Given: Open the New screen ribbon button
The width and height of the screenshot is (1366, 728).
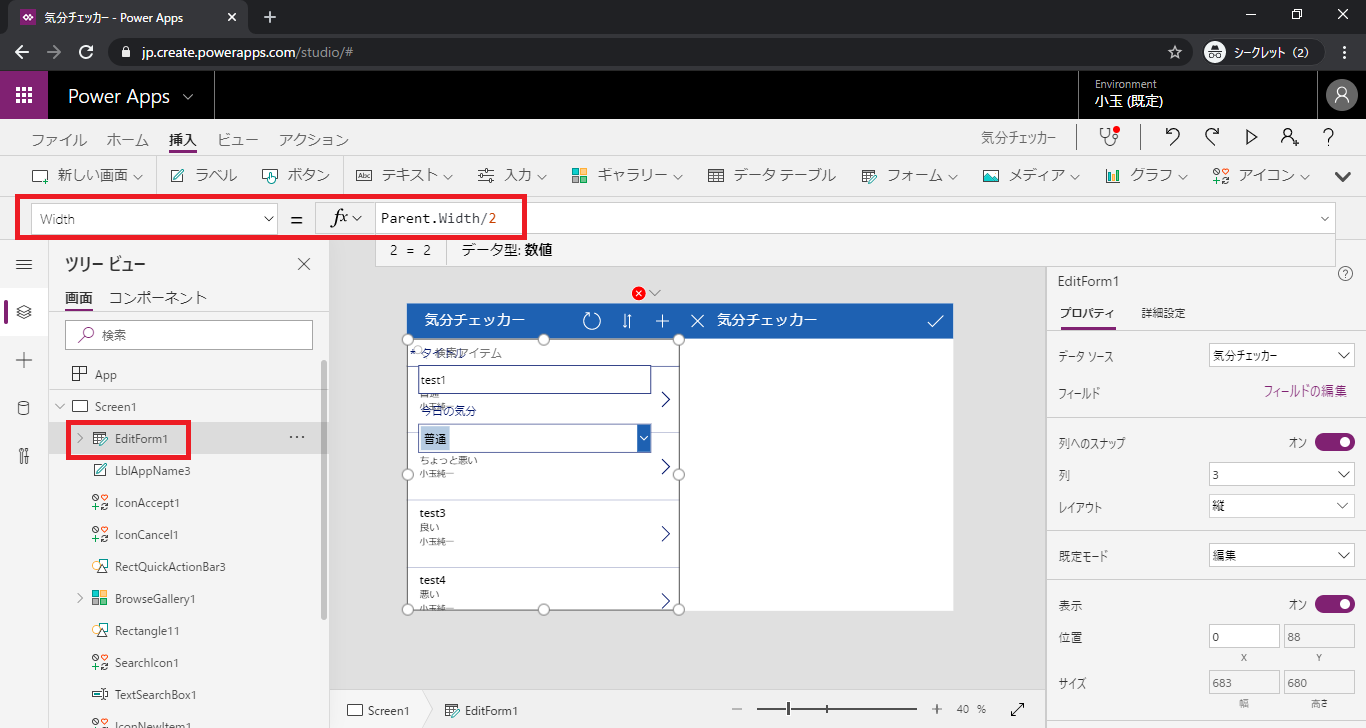Looking at the screenshot, I should pyautogui.click(x=88, y=175).
